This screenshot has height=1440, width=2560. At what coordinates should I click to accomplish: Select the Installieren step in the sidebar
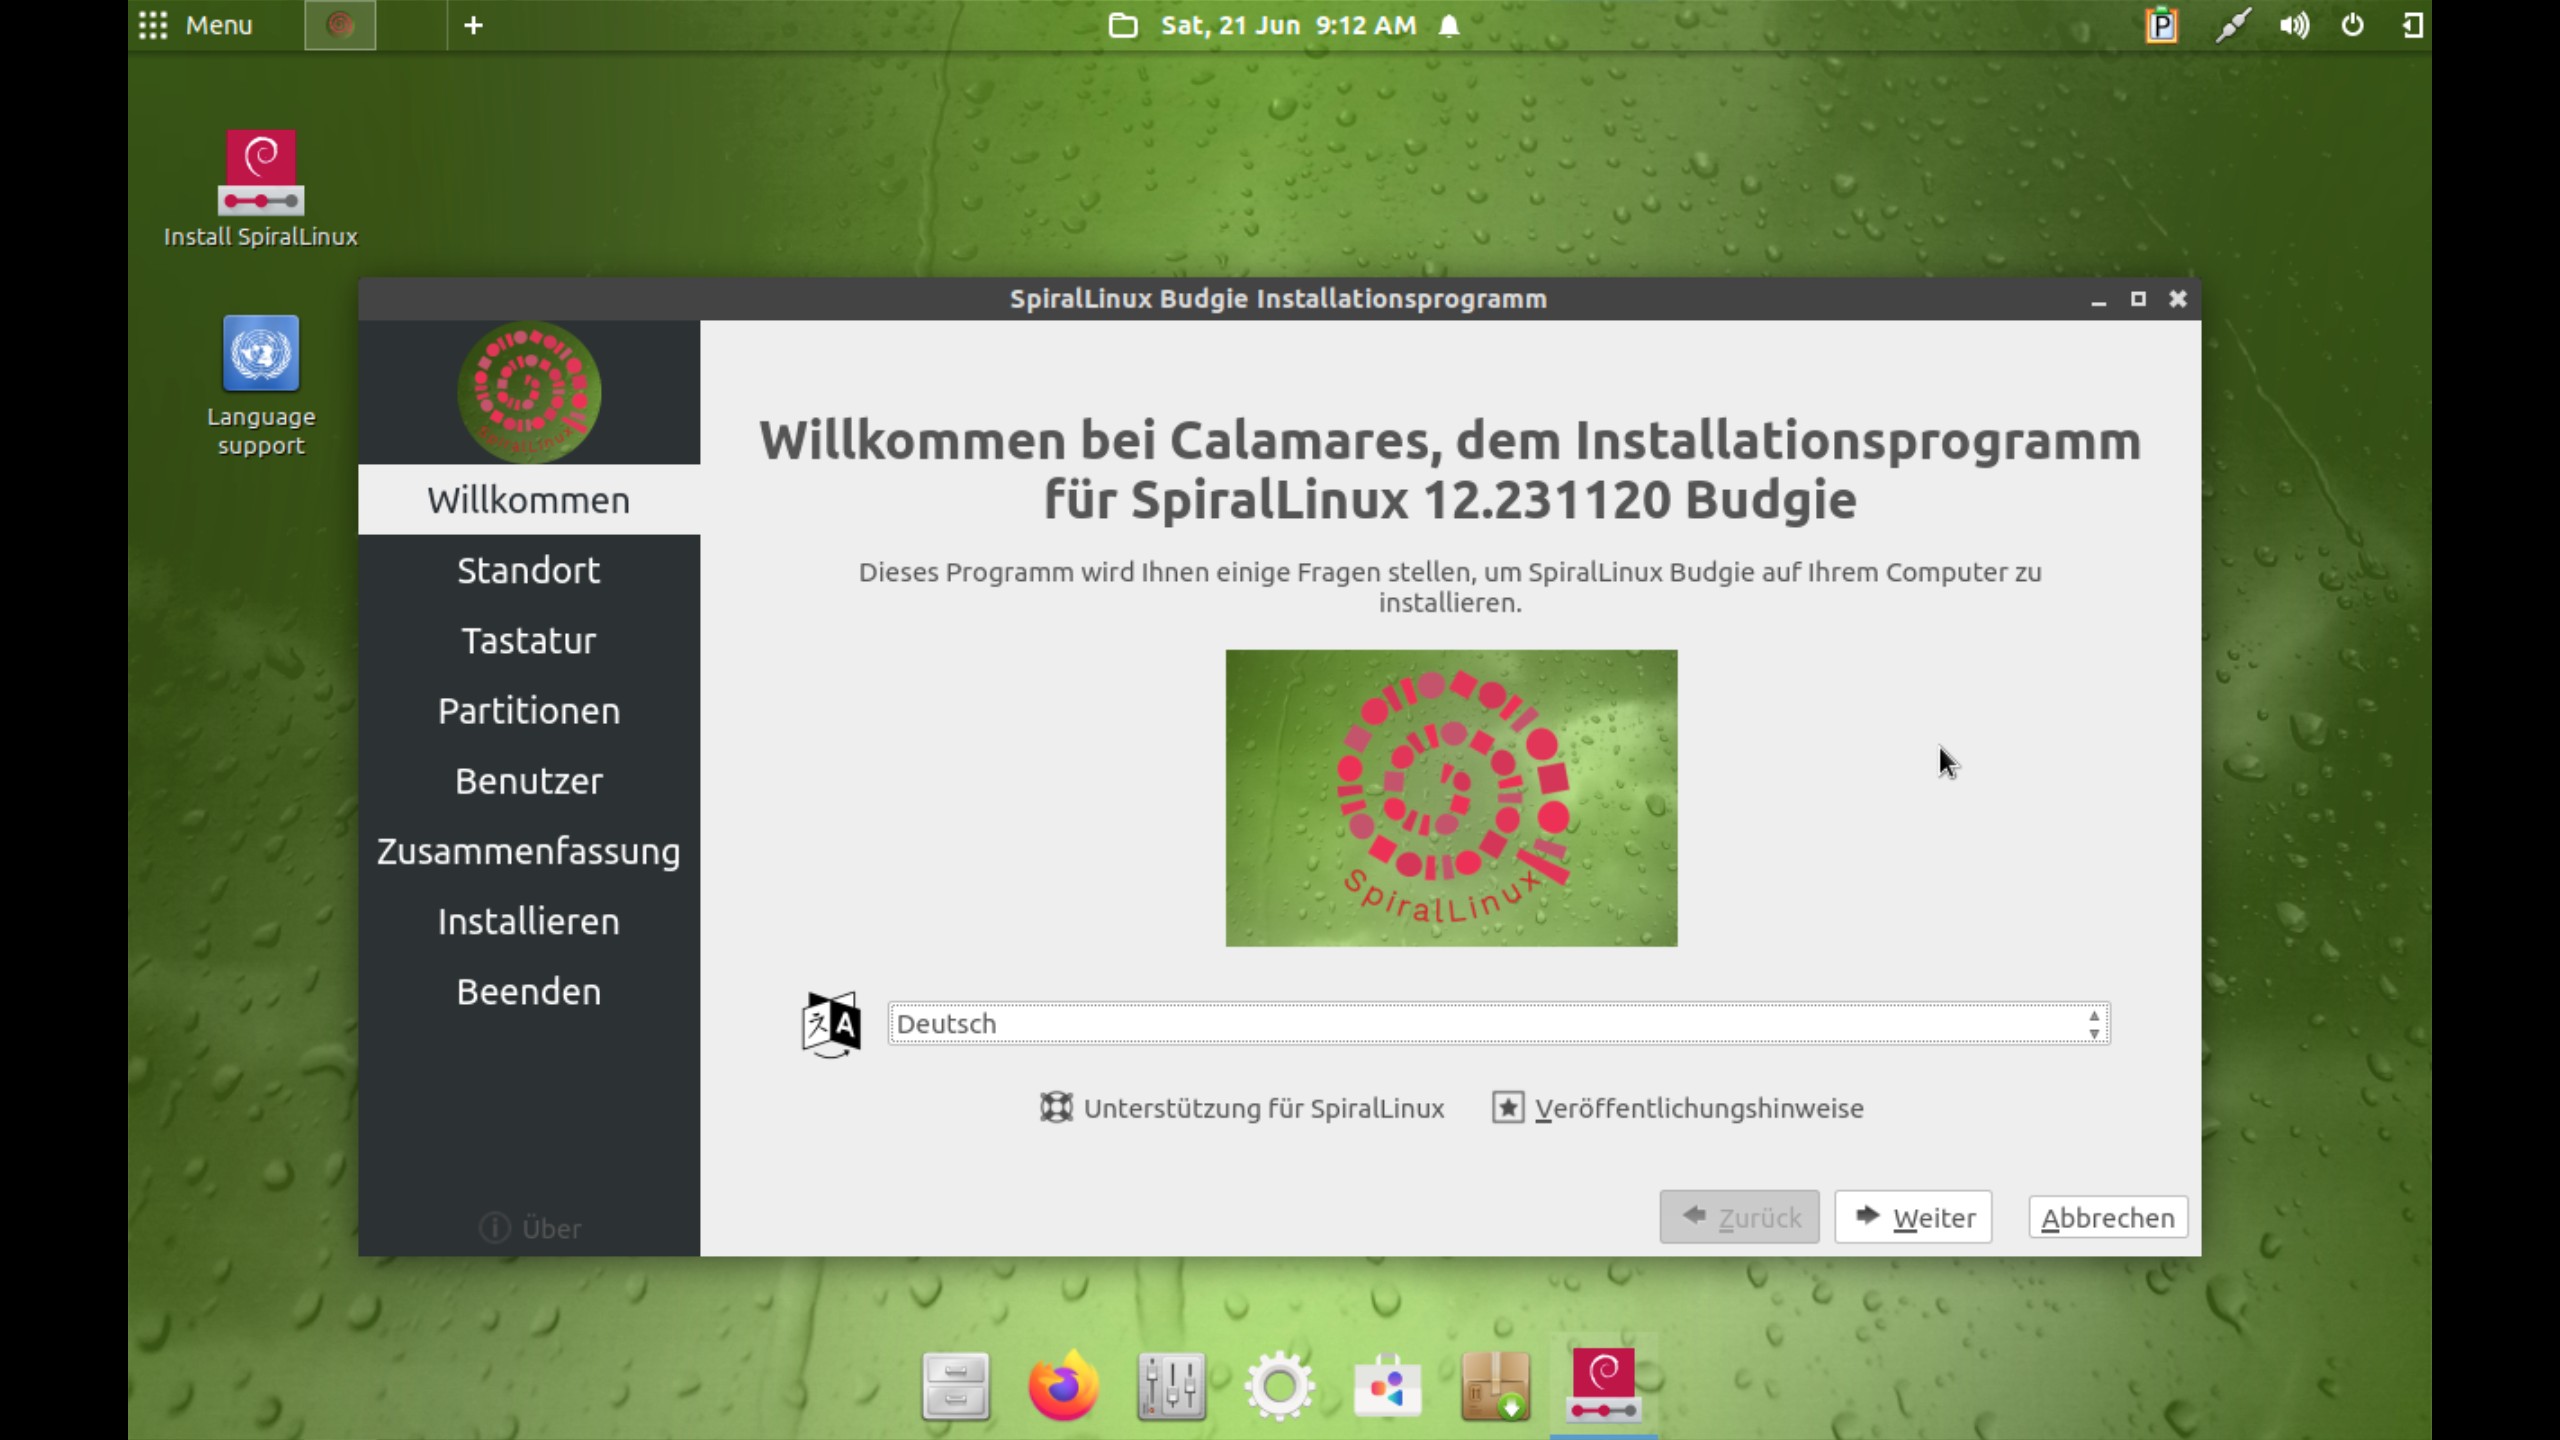point(529,921)
